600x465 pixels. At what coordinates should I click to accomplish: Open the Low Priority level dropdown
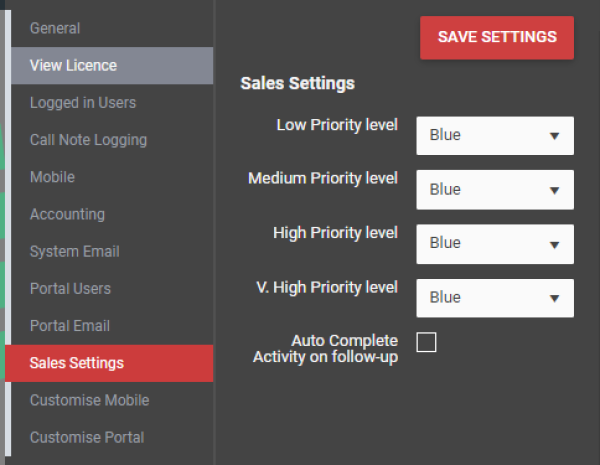[495, 135]
